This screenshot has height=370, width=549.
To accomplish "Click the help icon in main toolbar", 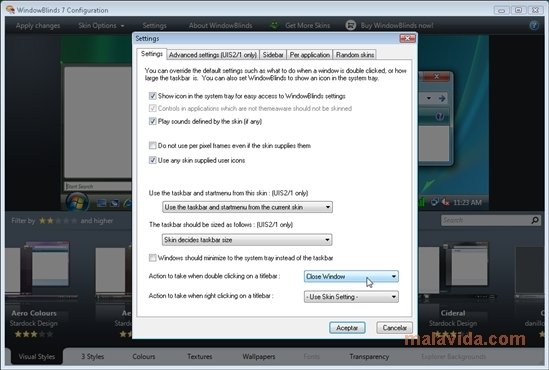I will [x=534, y=25].
